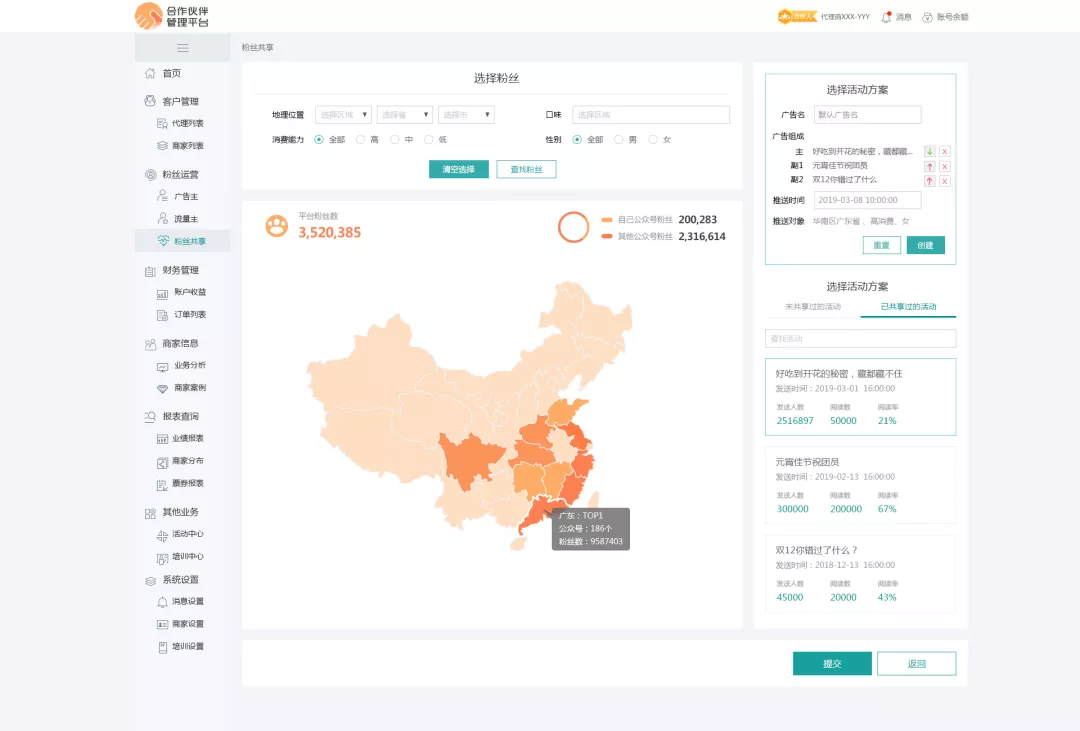Remove the 副1 ad with its X icon

coord(944,166)
